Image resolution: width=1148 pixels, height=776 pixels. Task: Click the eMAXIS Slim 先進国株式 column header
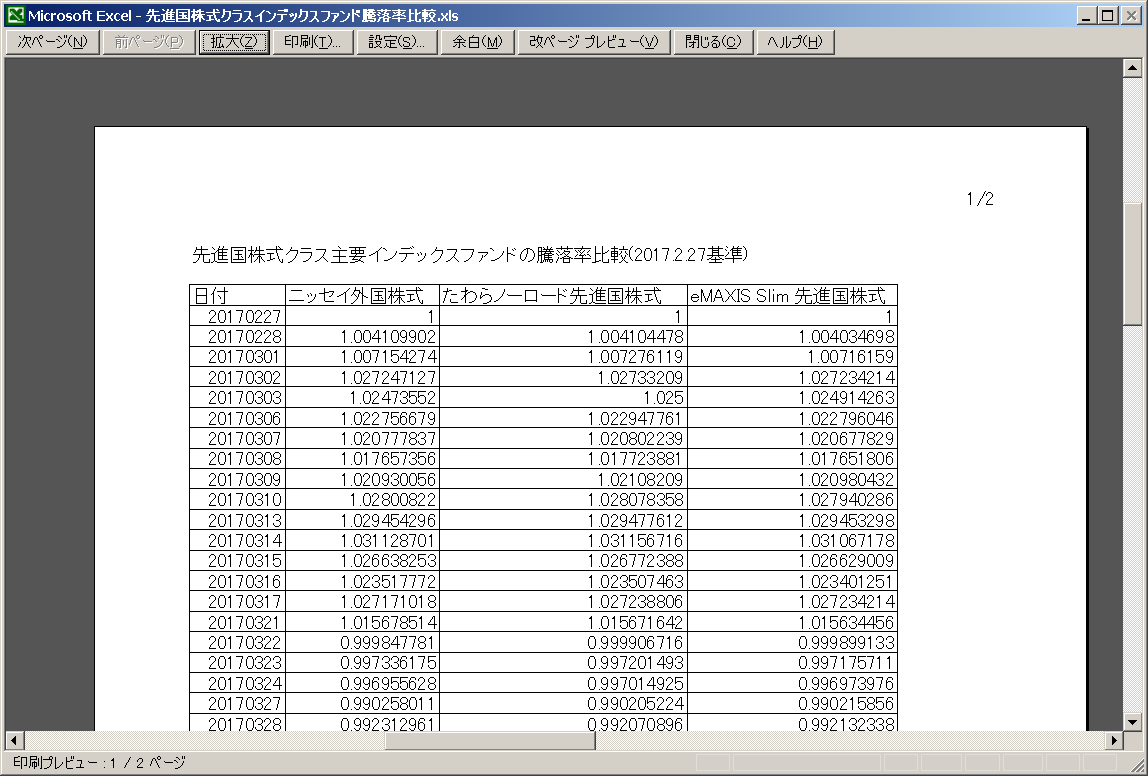coord(792,295)
